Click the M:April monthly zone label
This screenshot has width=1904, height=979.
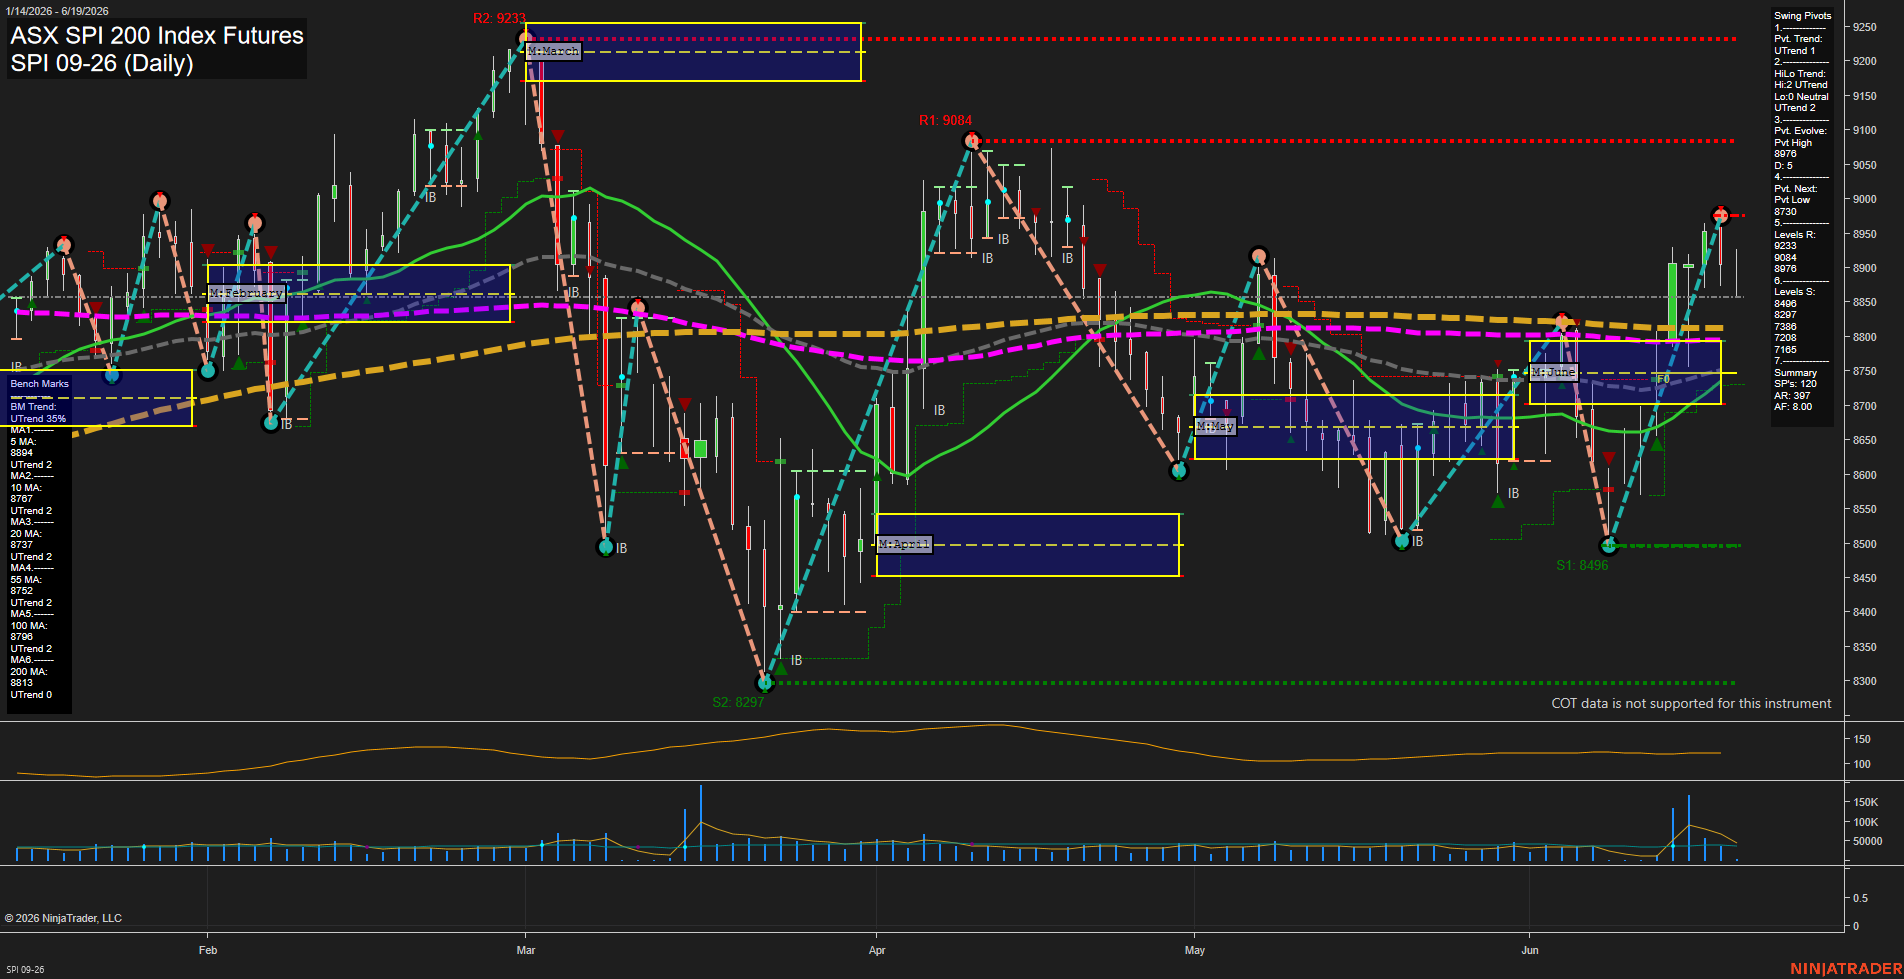click(x=904, y=544)
